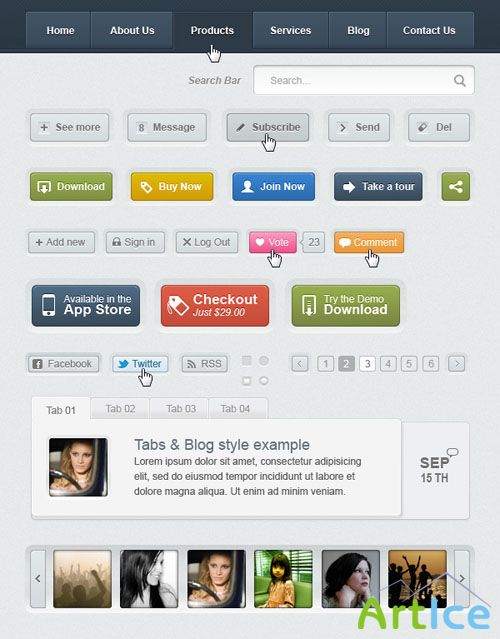
Task: Tick the unchecked square checkbox
Action: [247, 381]
